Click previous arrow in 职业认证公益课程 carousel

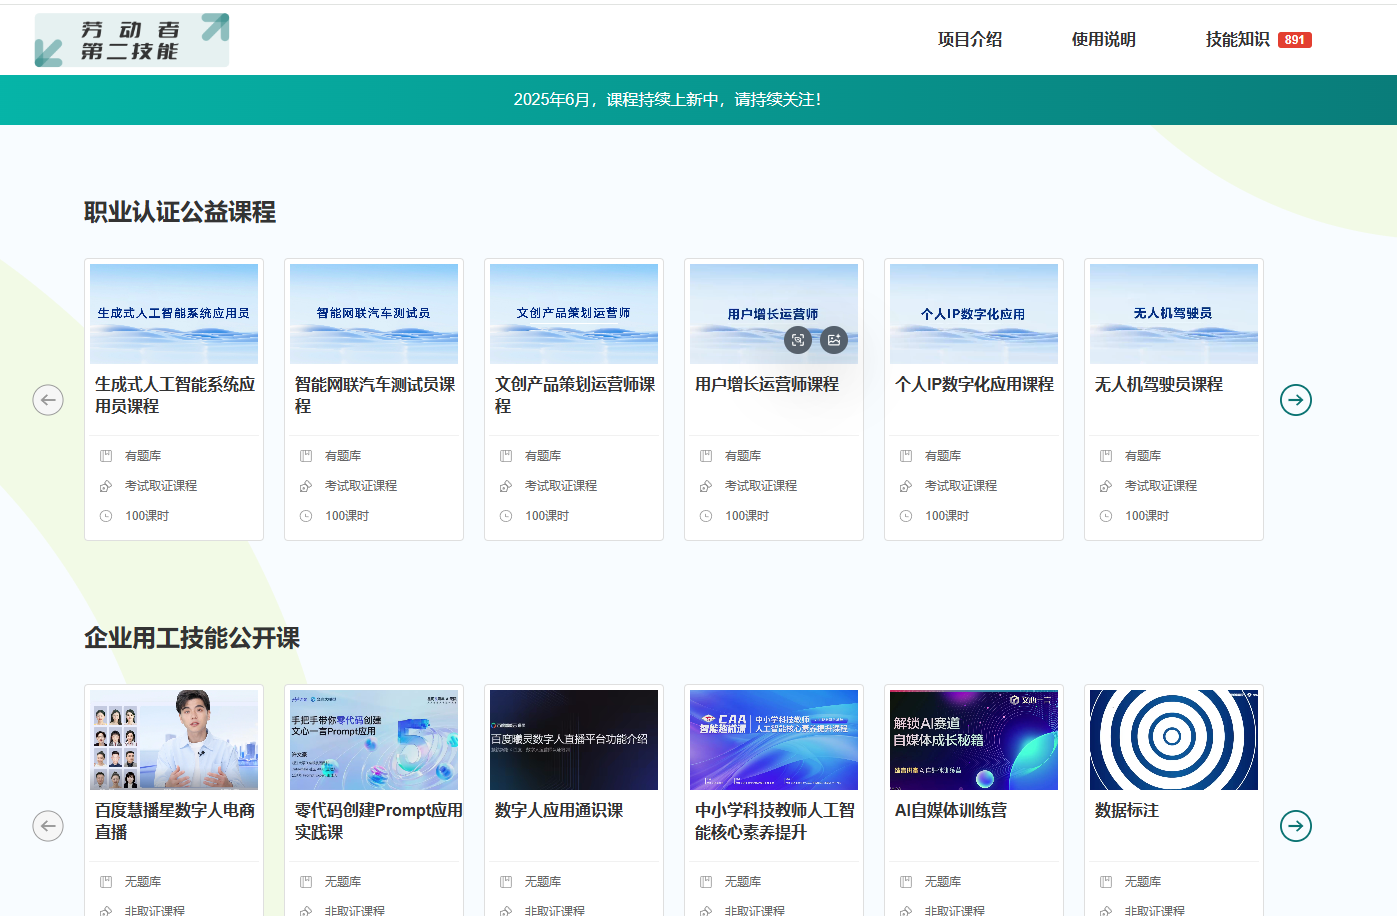tap(48, 400)
